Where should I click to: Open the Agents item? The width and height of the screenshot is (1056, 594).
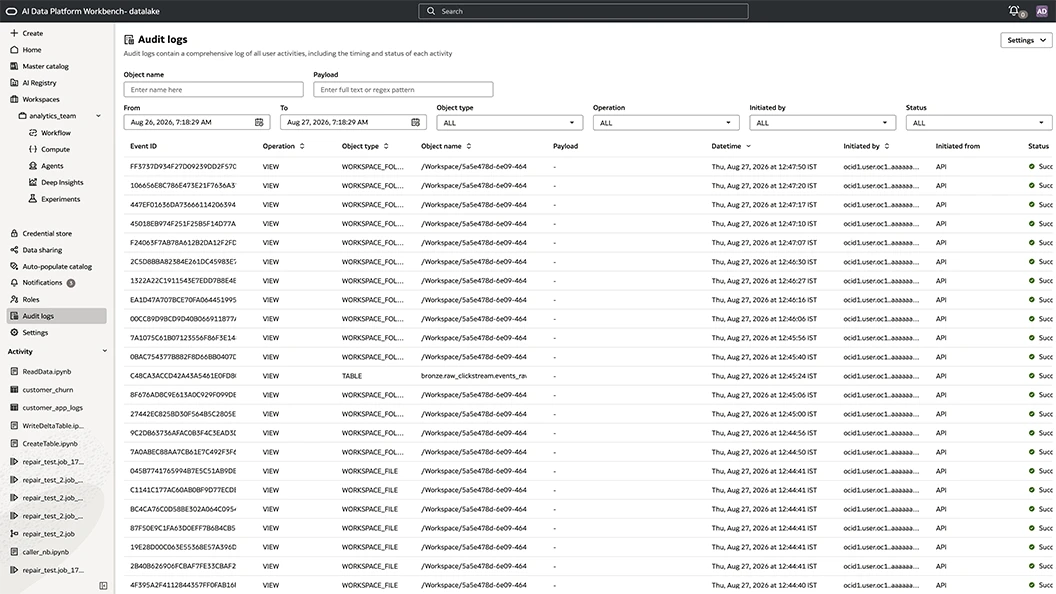[x=52, y=166]
